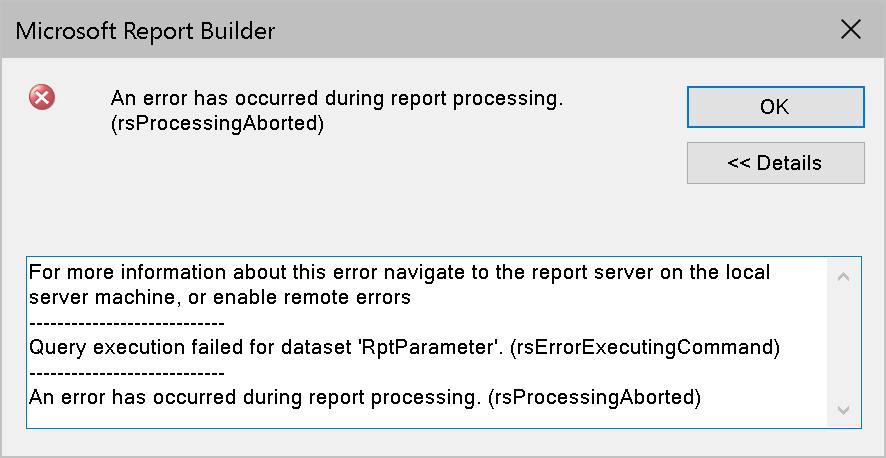
Task: Click the first dashed separator line
Action: coord(127,323)
